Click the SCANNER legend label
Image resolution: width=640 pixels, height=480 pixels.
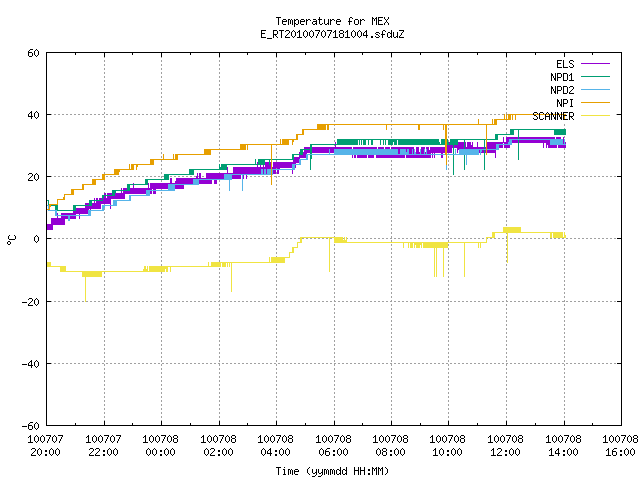tap(553, 116)
